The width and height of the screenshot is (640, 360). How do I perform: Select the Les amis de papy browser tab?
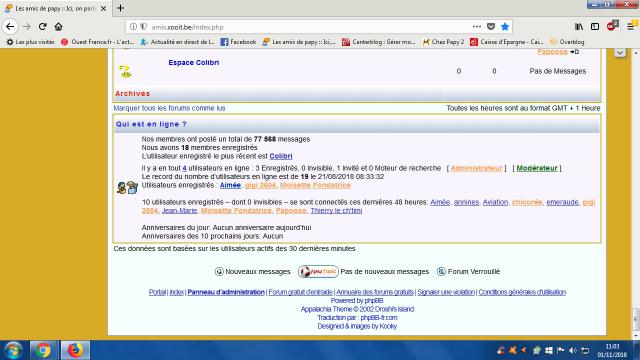click(x=55, y=8)
